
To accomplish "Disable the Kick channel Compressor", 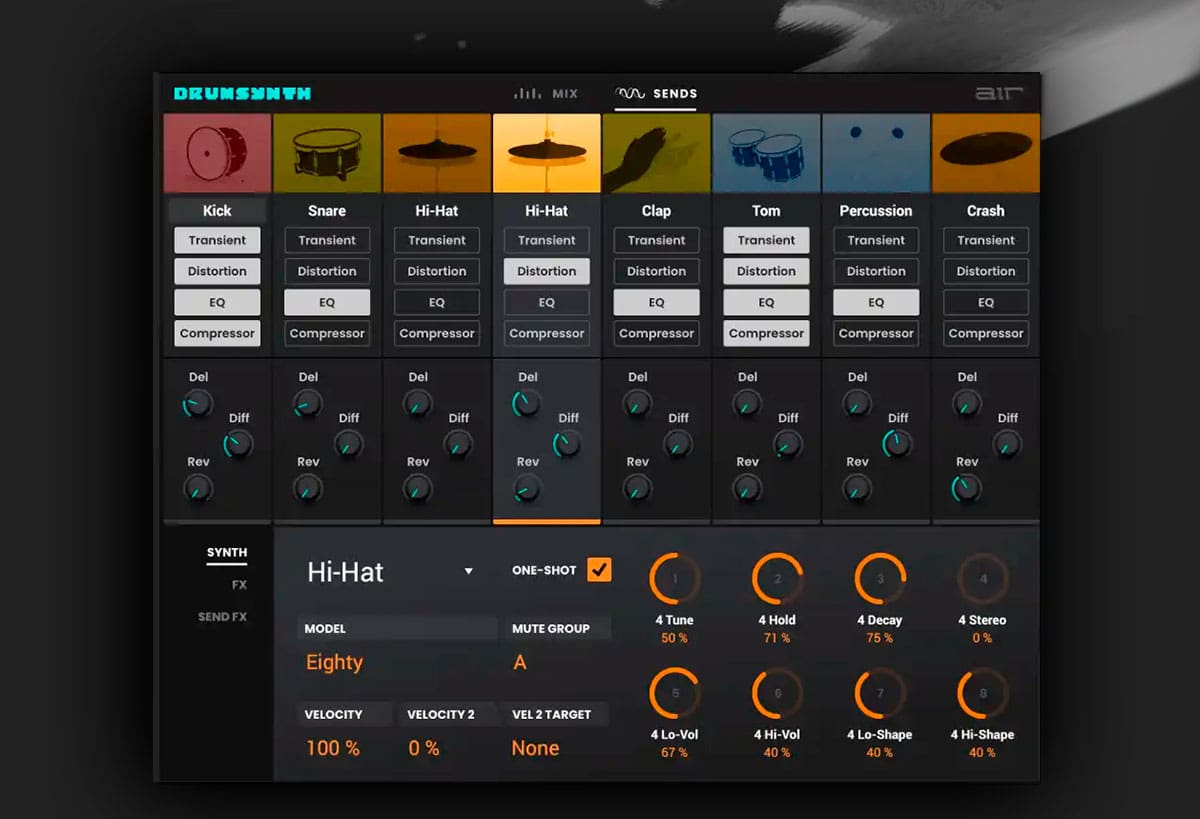I will (217, 333).
